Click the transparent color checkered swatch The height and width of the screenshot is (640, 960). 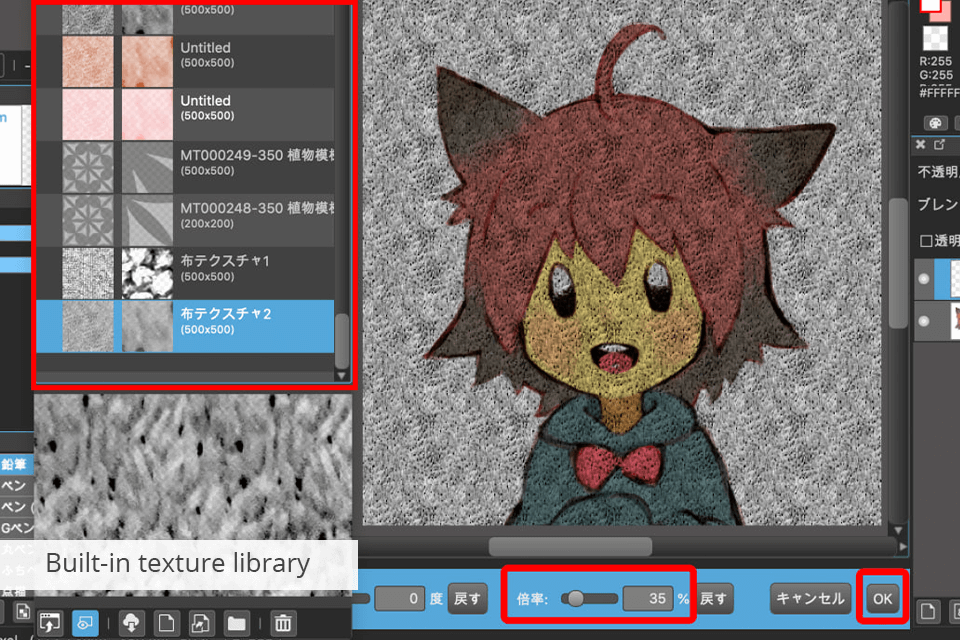935,38
